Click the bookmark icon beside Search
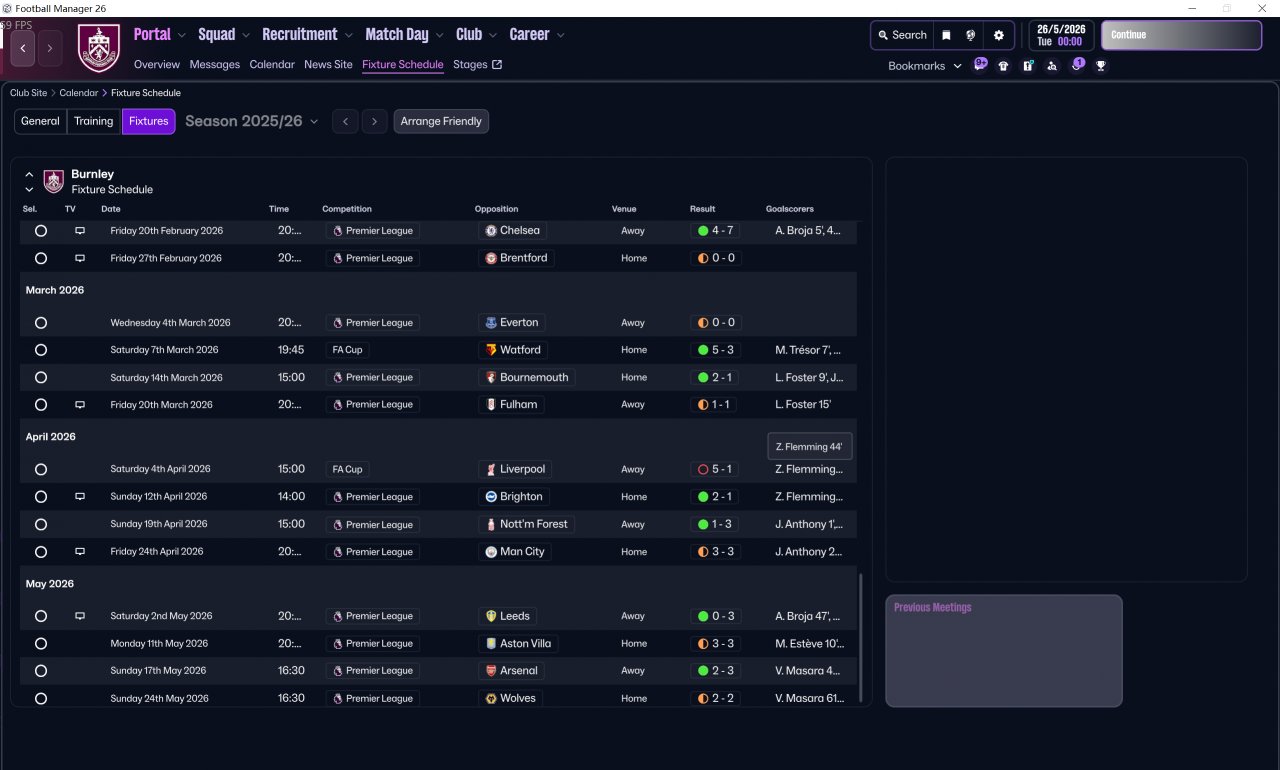Image resolution: width=1280 pixels, height=770 pixels. [946, 35]
